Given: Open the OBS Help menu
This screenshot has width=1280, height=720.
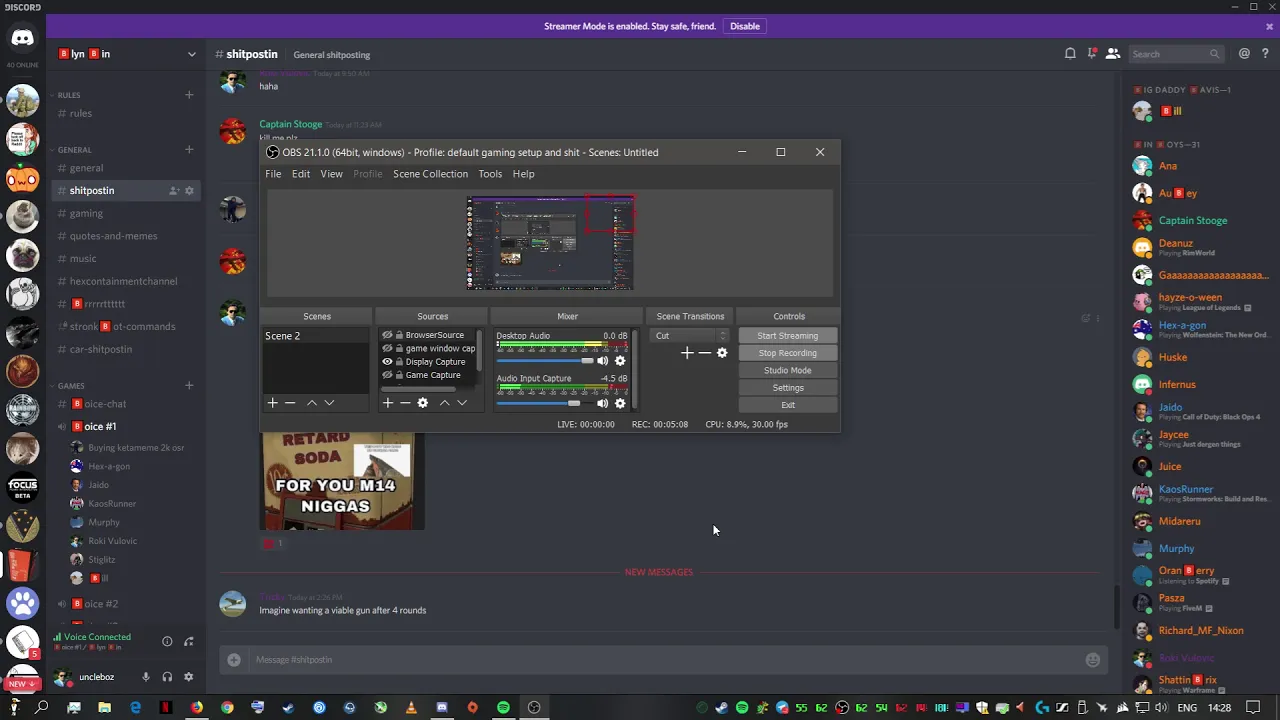Looking at the screenshot, I should pos(524,174).
